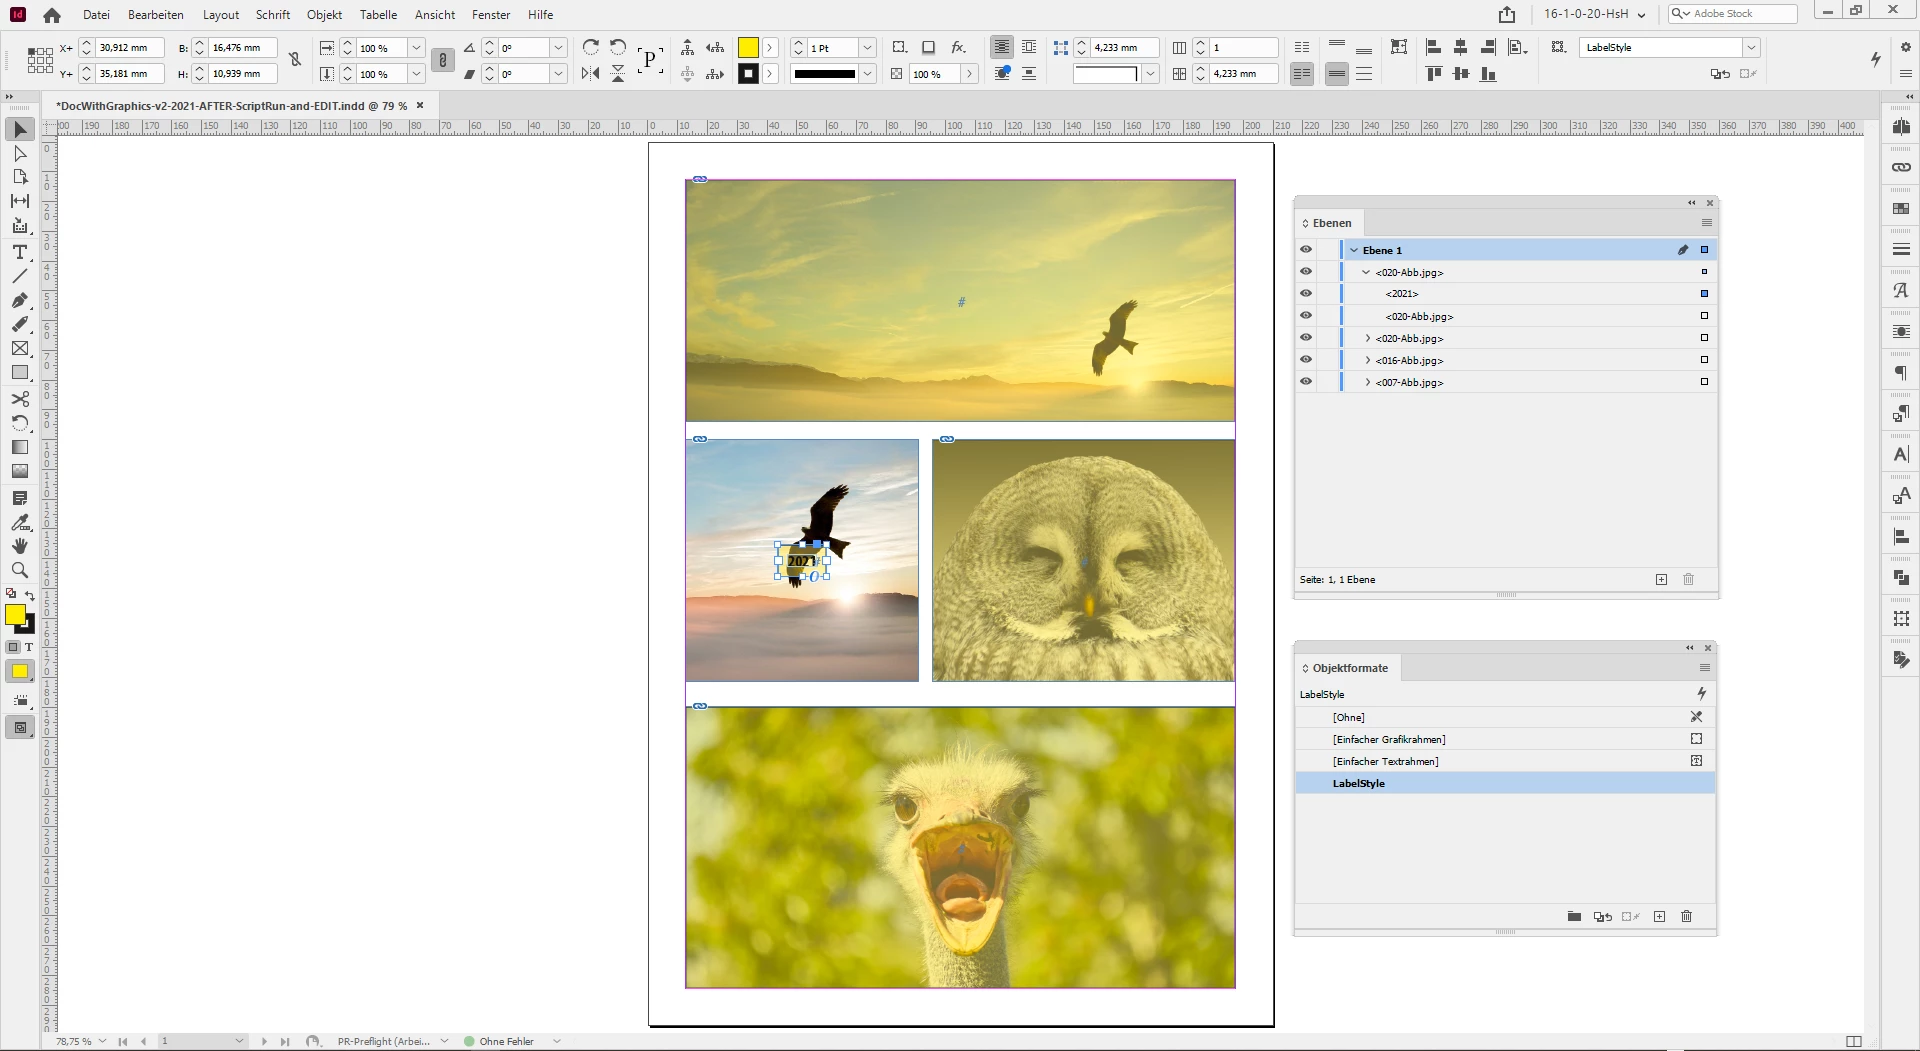Click the Adobe Stock search field

[1741, 14]
